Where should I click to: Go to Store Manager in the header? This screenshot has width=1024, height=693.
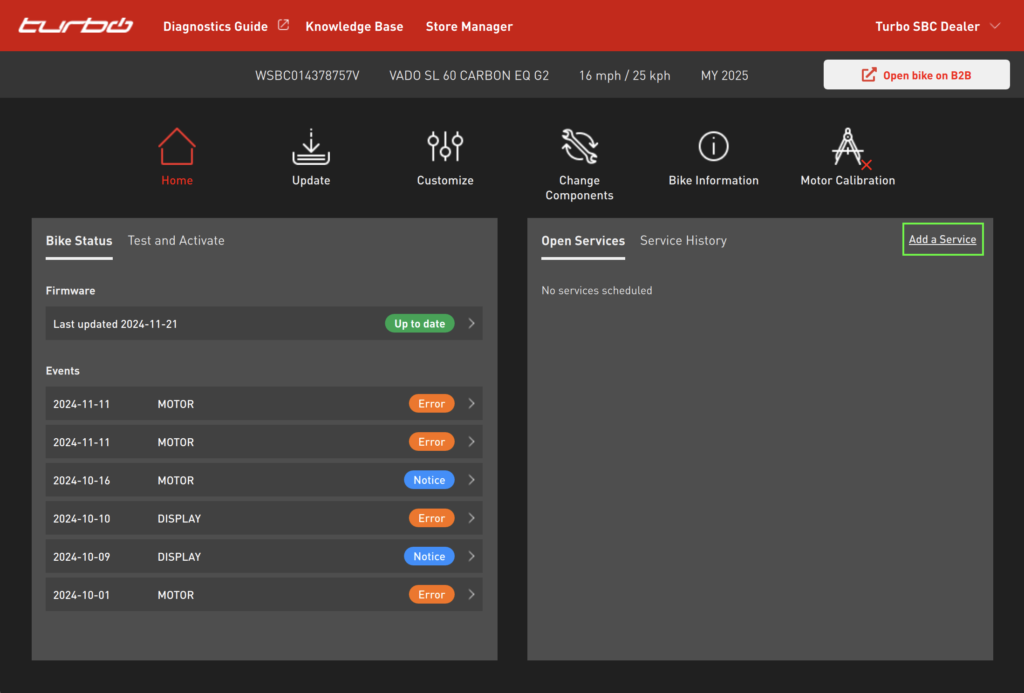469,26
